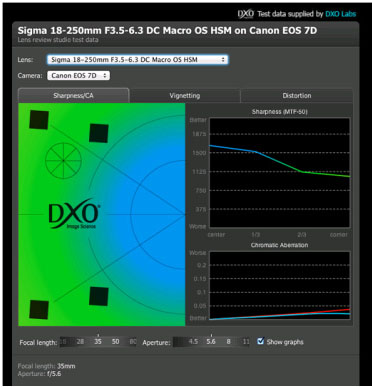This screenshot has width=372, height=387.
Task: Click the spoked circle target on test chart
Action: click(x=63, y=161)
